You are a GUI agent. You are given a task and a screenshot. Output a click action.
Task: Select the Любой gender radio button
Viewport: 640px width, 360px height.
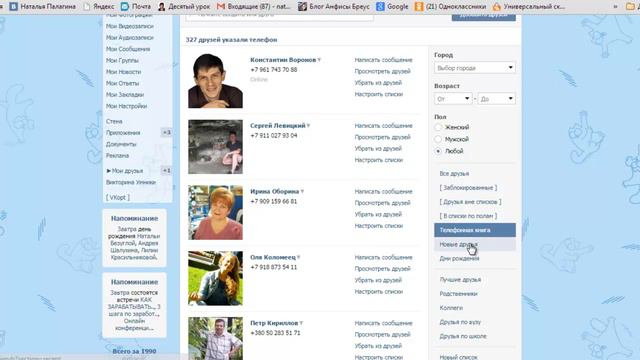tap(438, 151)
